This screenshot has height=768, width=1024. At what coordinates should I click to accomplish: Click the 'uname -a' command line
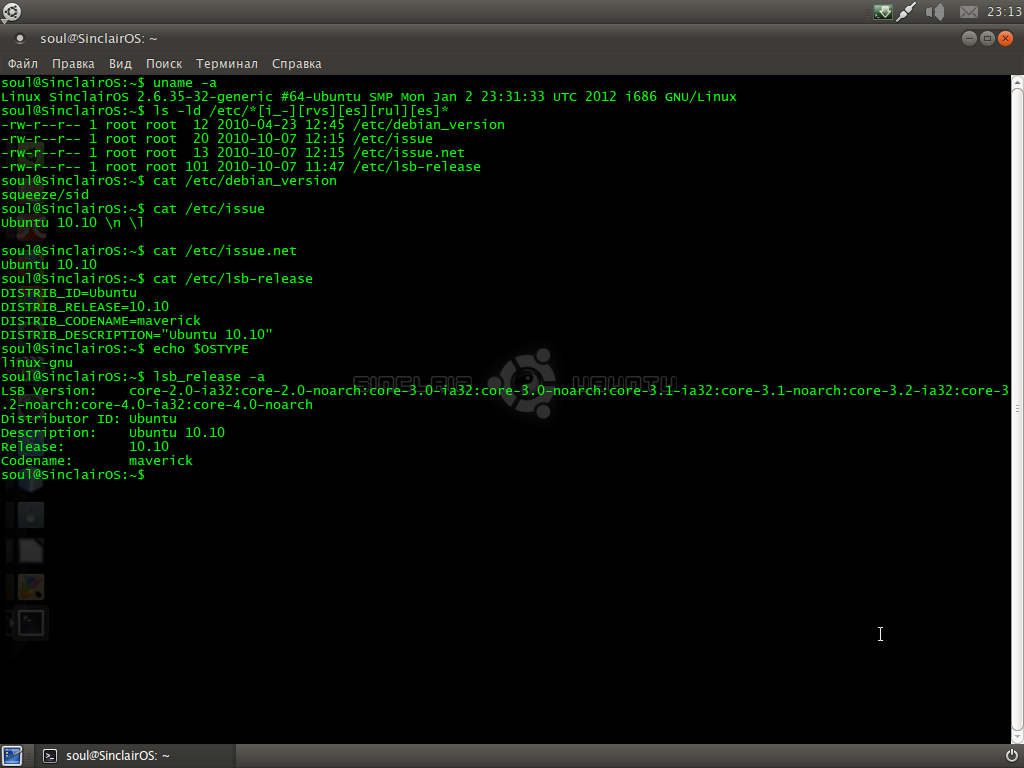[109, 82]
